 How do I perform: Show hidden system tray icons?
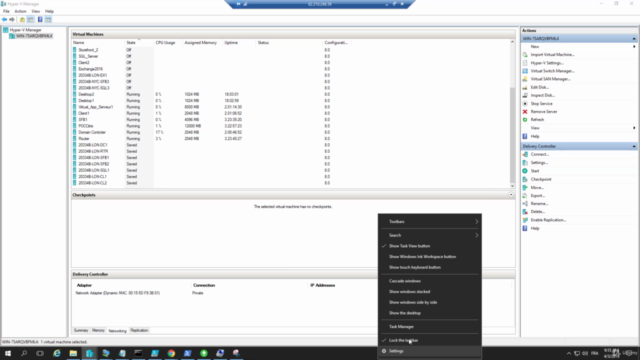(x=569, y=353)
